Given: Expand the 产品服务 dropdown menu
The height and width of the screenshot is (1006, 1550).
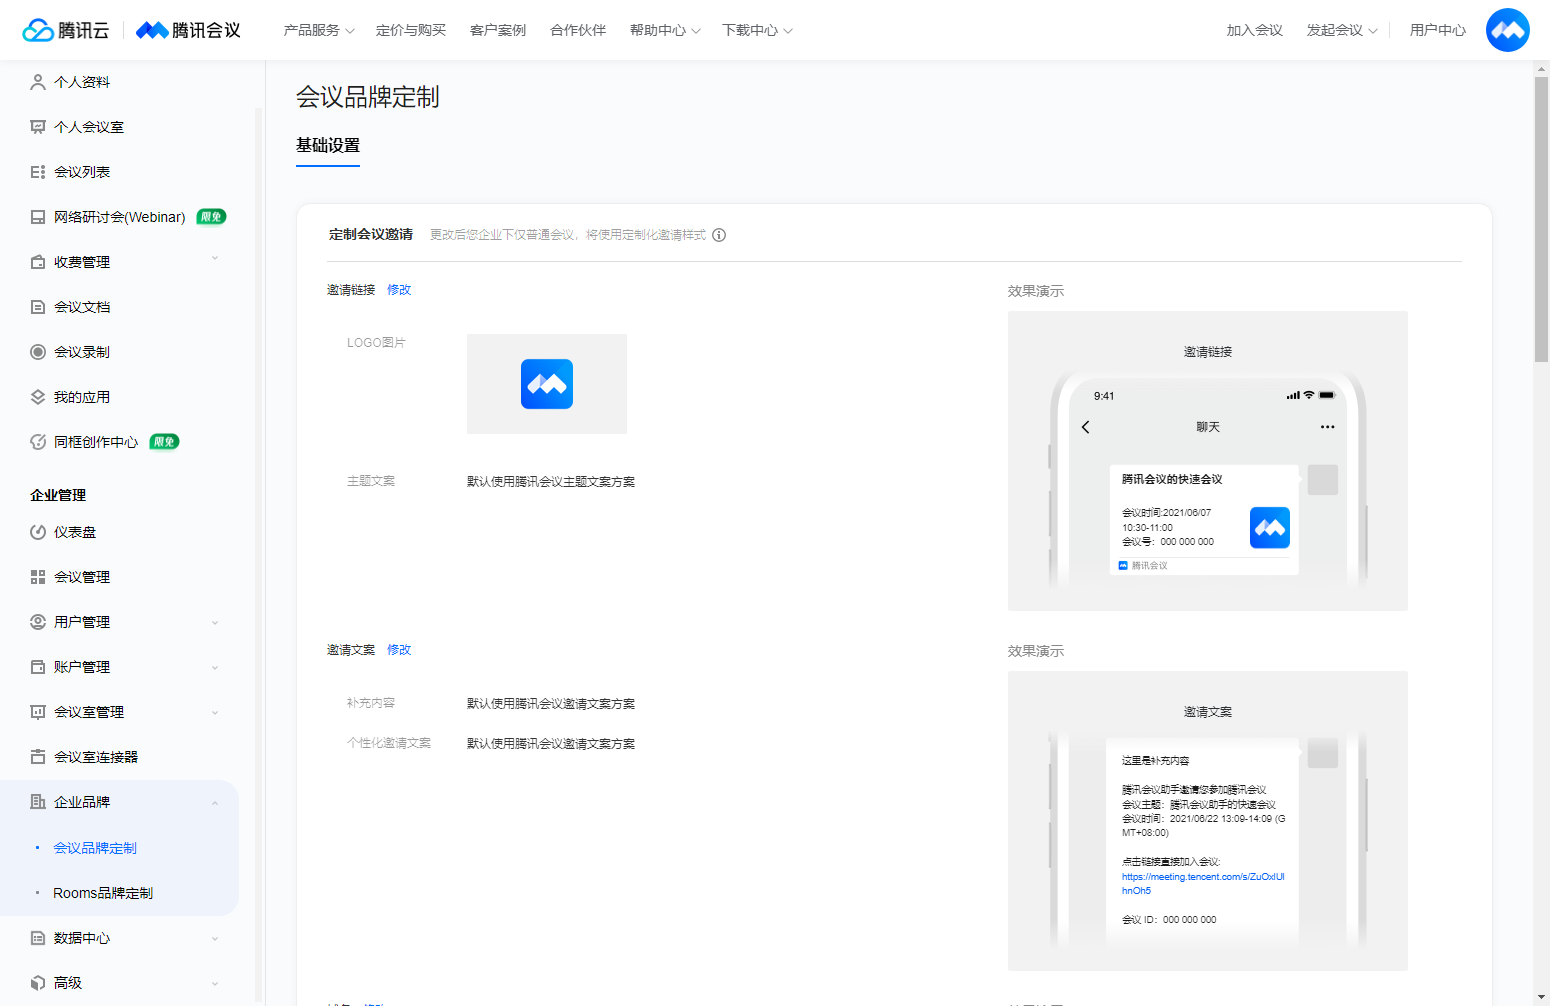Looking at the screenshot, I should (319, 30).
